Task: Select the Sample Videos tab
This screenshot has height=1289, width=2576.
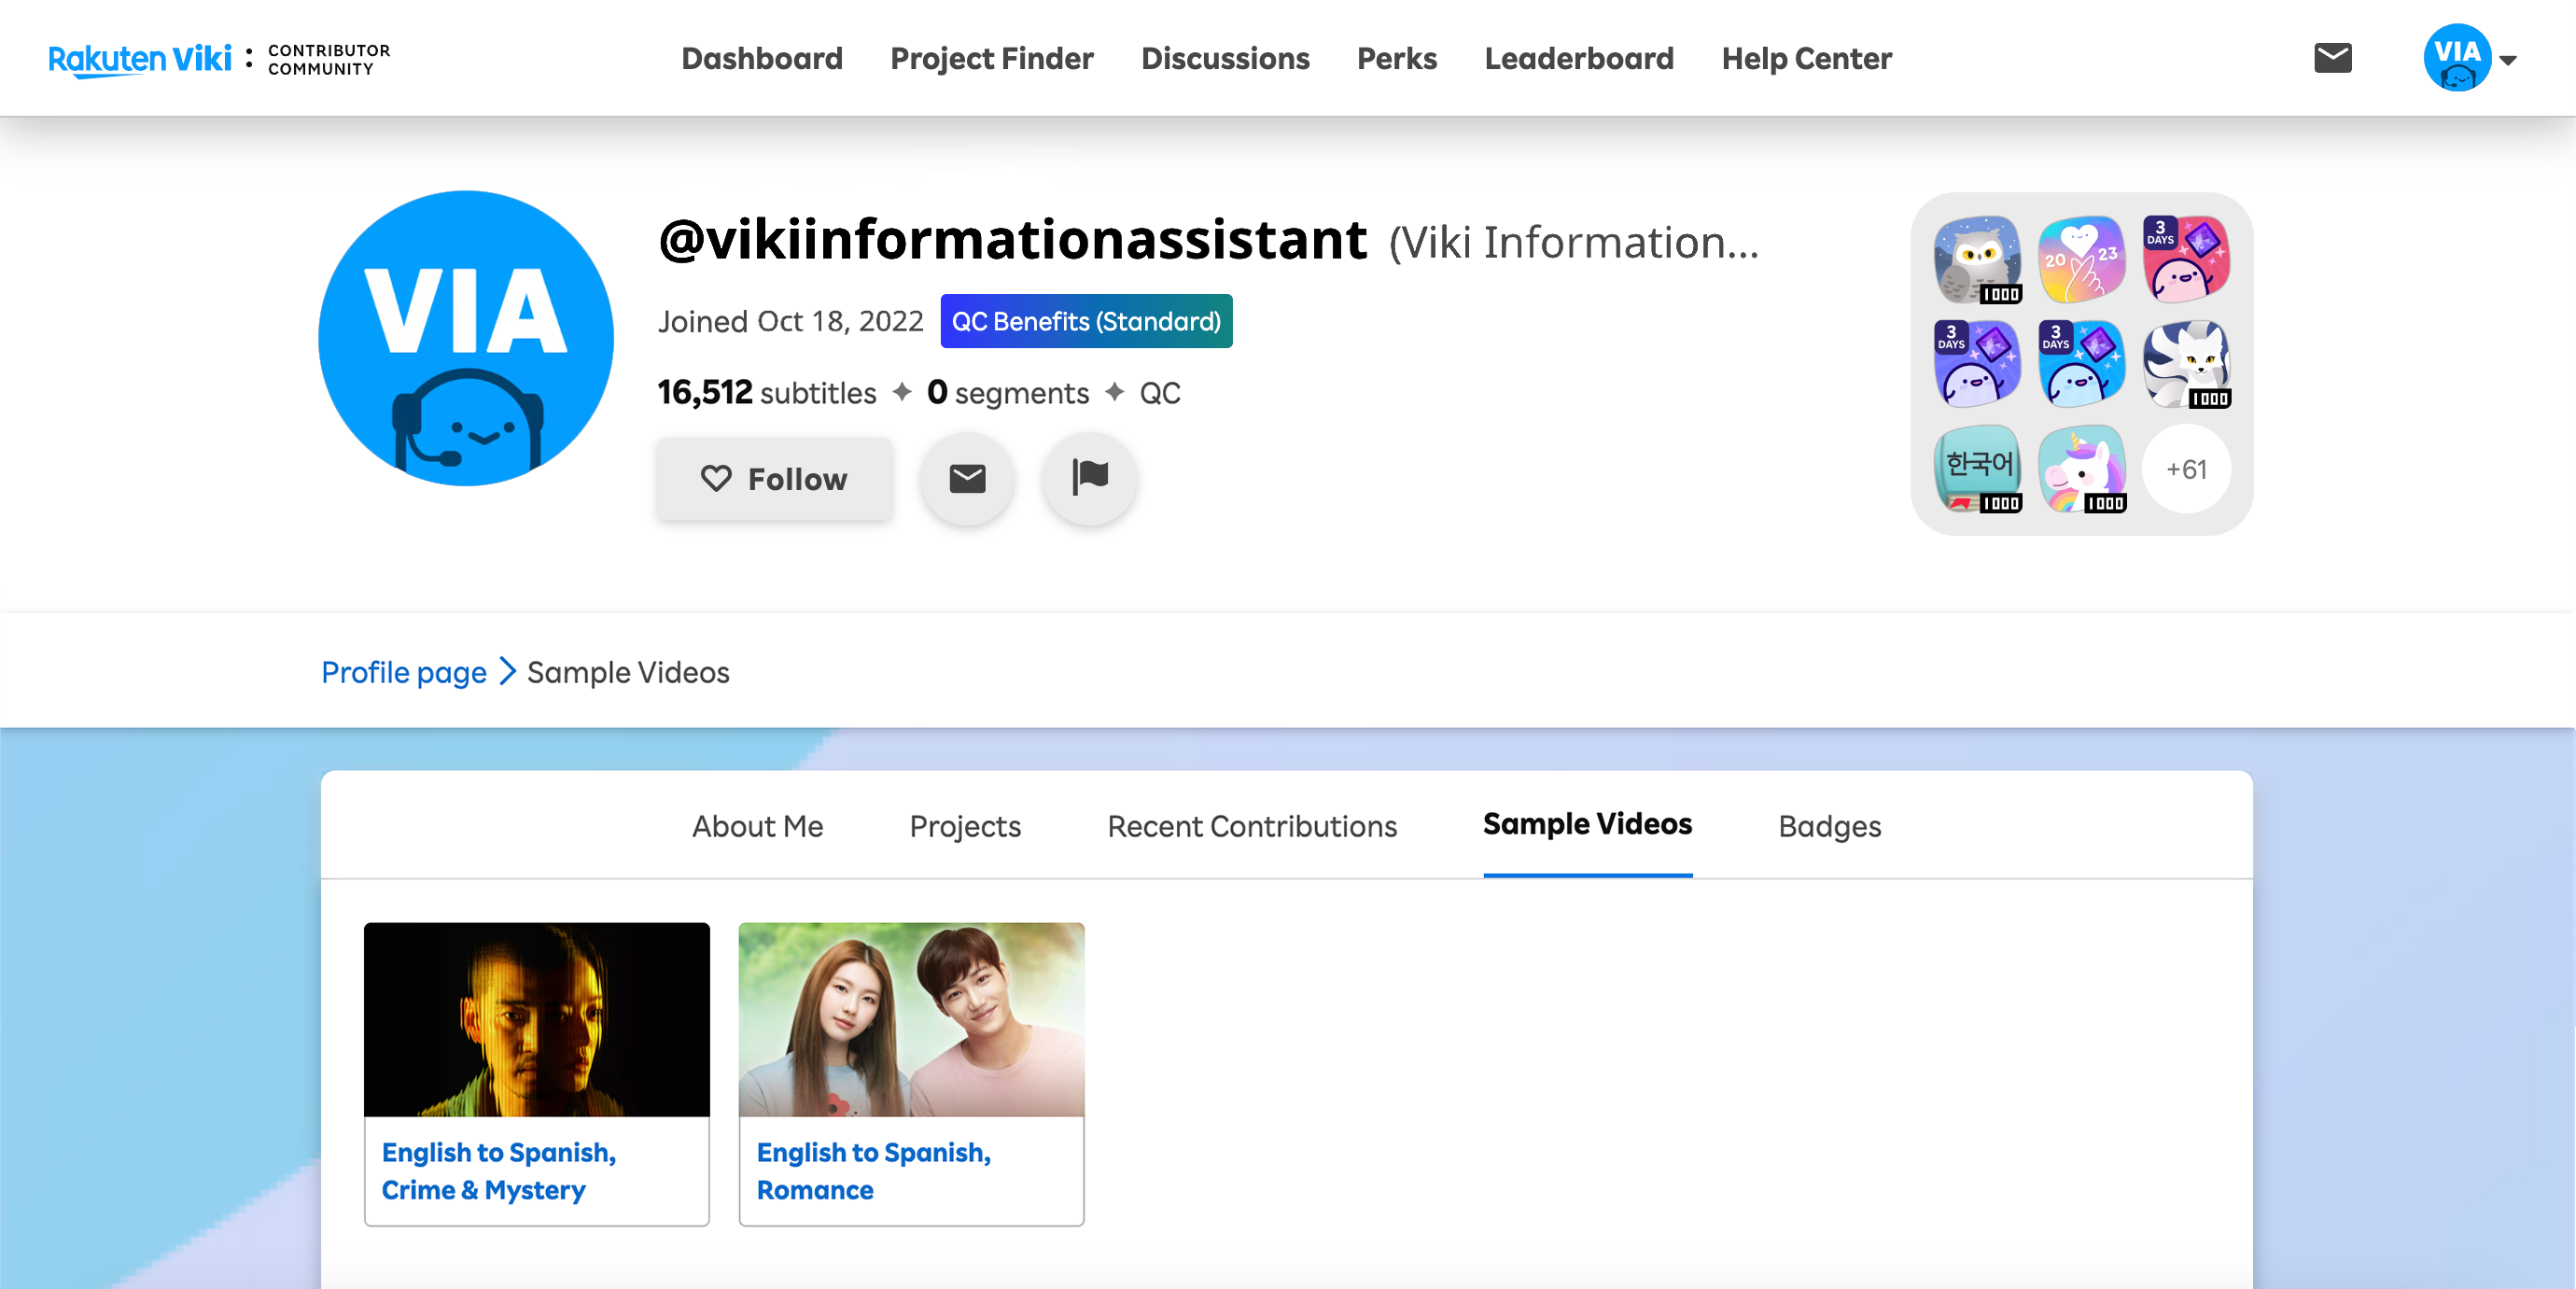Action: click(1587, 824)
